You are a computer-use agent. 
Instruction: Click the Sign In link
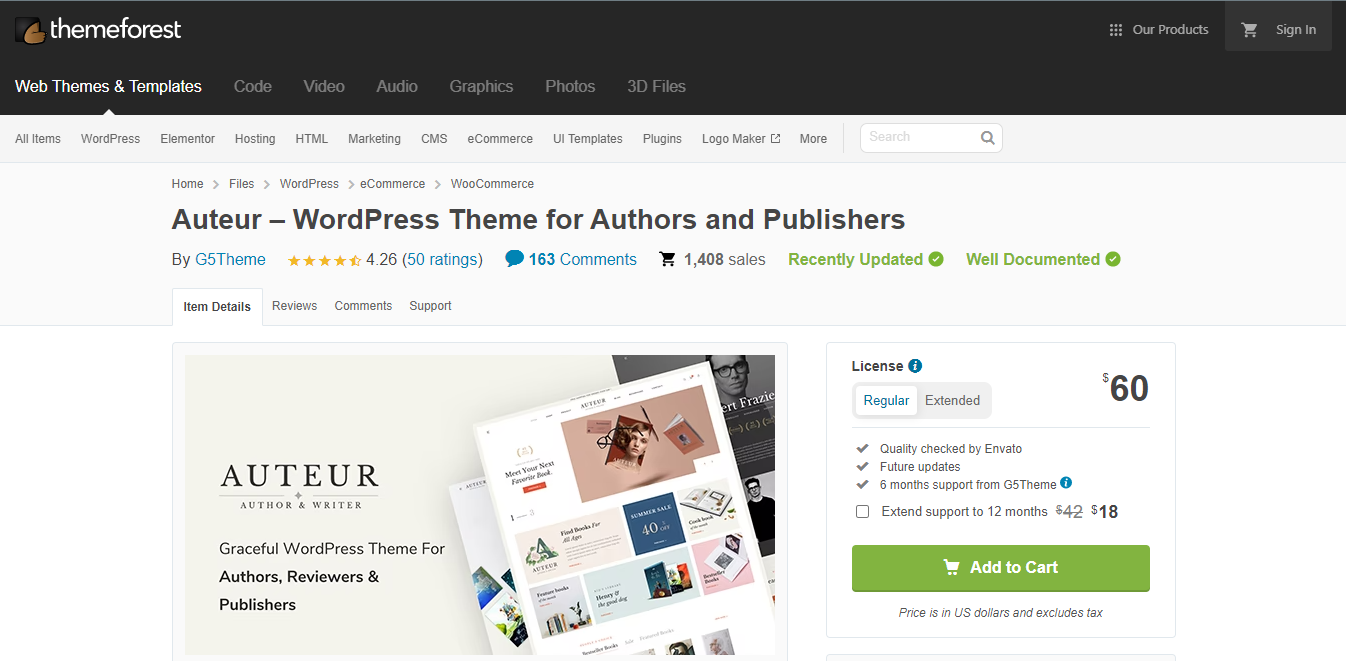click(x=1296, y=30)
